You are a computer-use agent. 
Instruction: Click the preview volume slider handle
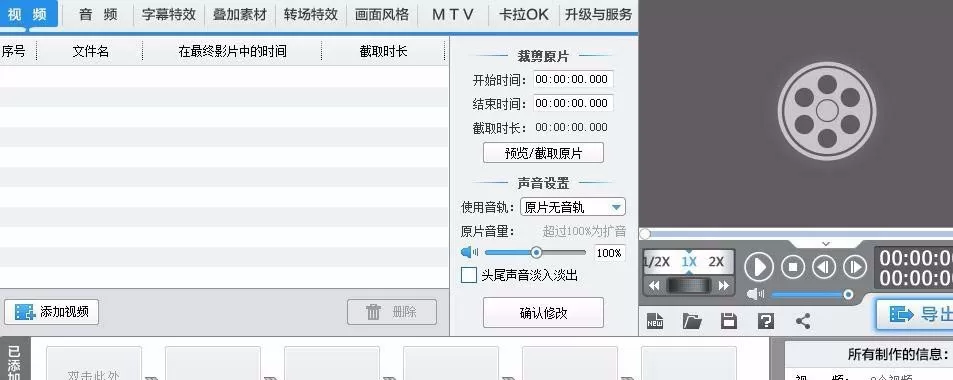[x=848, y=295]
